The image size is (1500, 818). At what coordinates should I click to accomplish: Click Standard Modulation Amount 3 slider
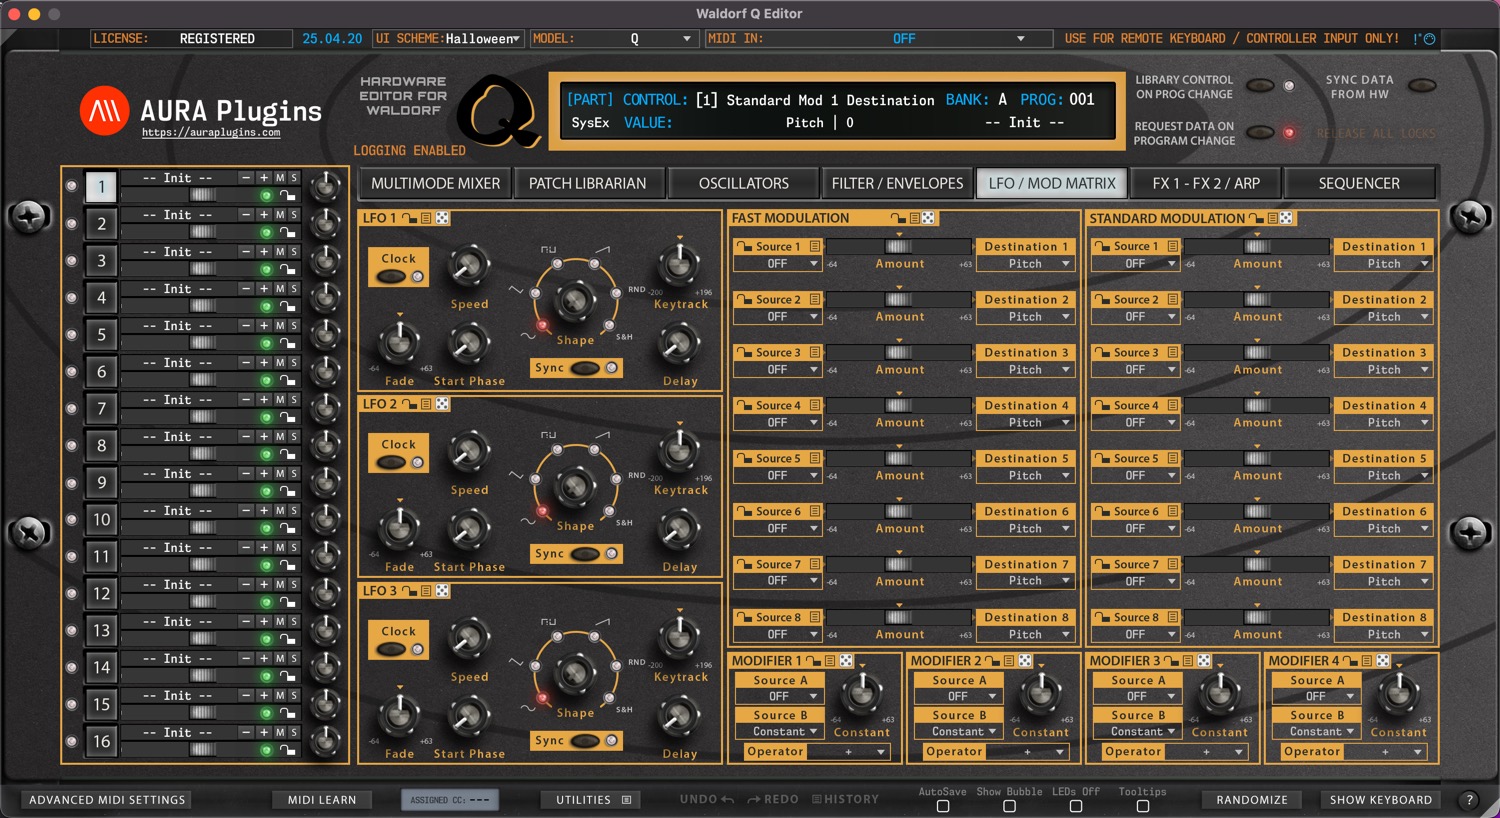coord(1257,352)
